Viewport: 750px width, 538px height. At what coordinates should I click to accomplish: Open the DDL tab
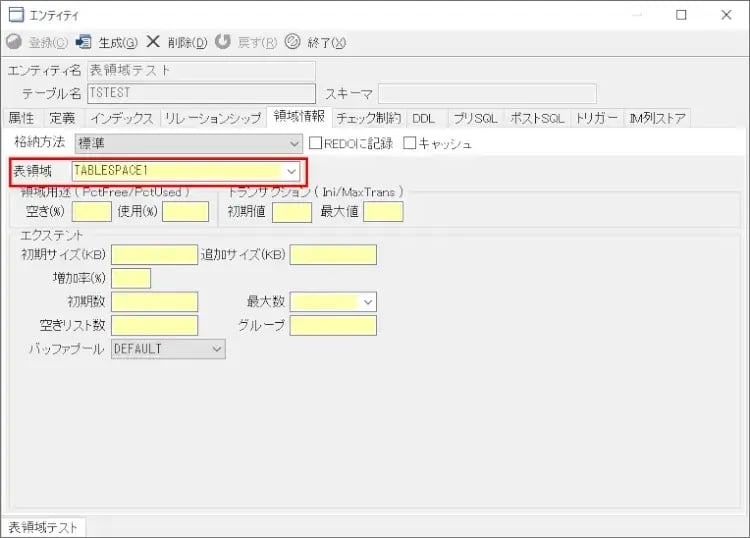point(424,118)
